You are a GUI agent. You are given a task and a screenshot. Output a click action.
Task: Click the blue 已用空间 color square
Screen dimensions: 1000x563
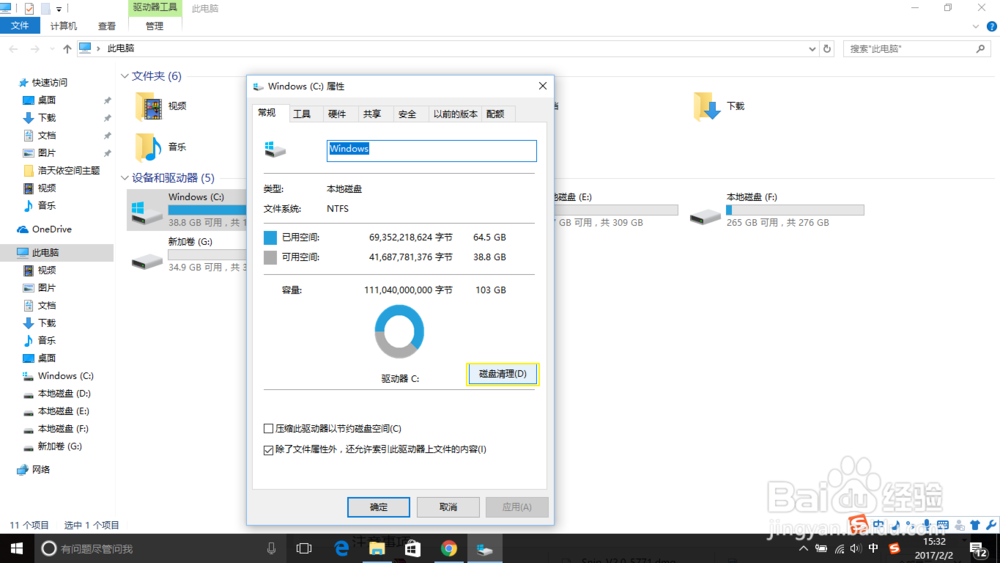(270, 237)
